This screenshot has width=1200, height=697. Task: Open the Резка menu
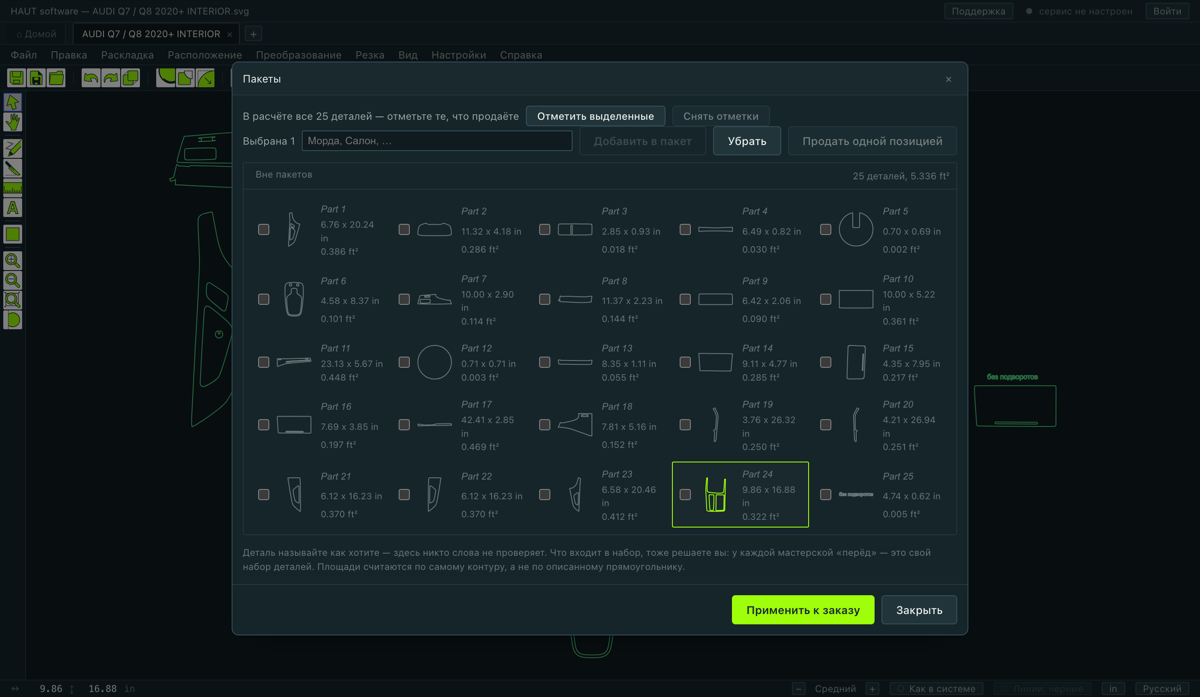click(370, 55)
